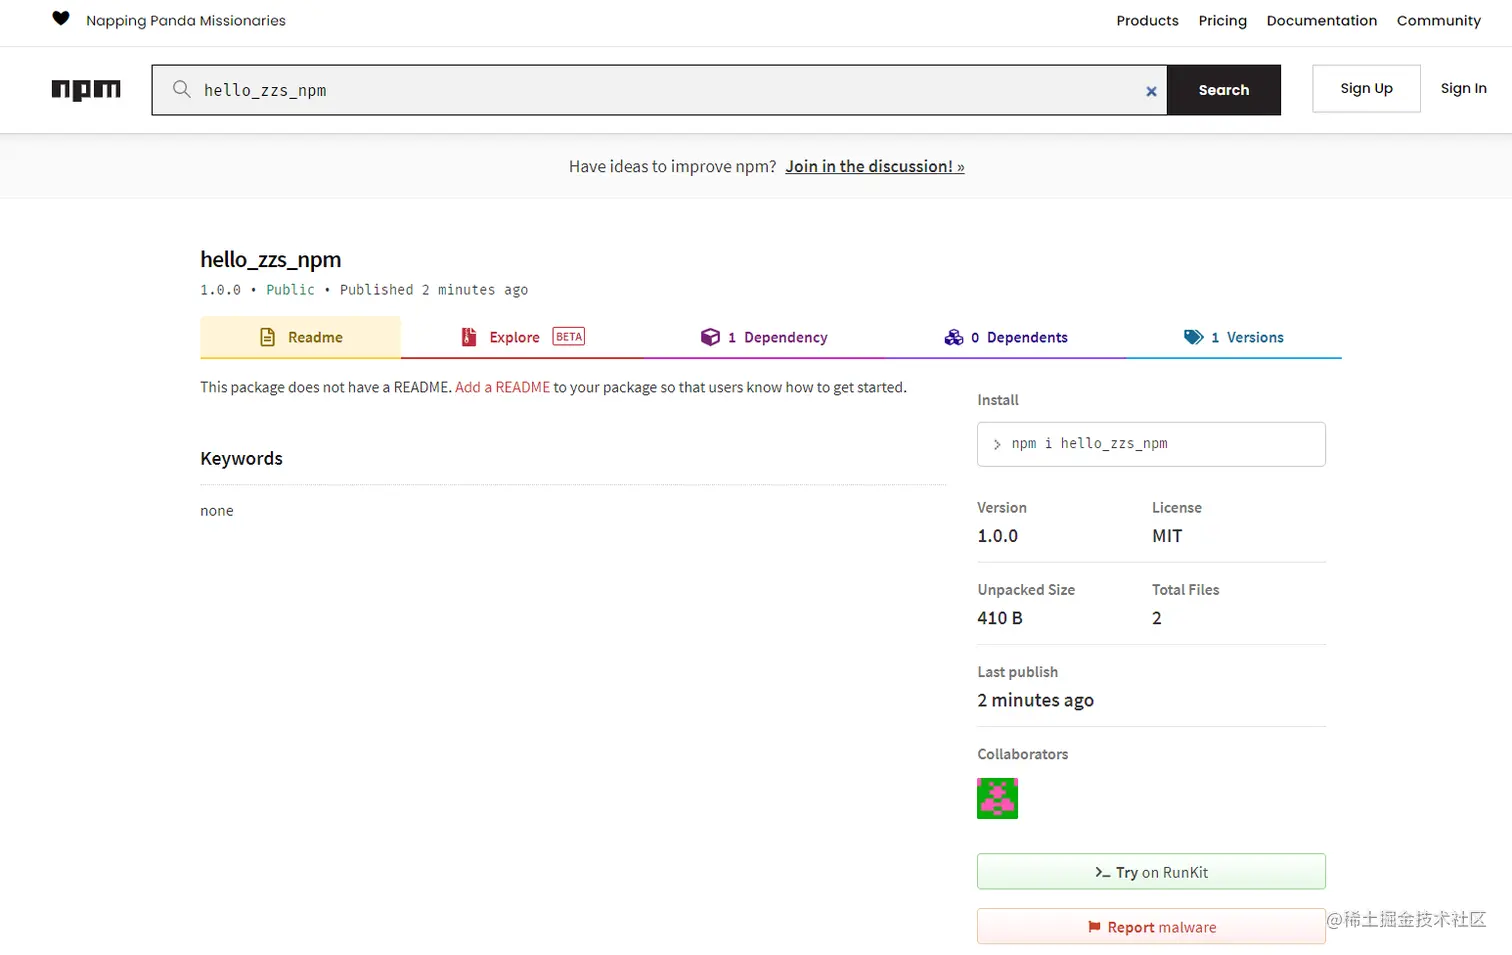This screenshot has height=955, width=1512.
Task: Click the Keywords heading
Action: coord(241,458)
